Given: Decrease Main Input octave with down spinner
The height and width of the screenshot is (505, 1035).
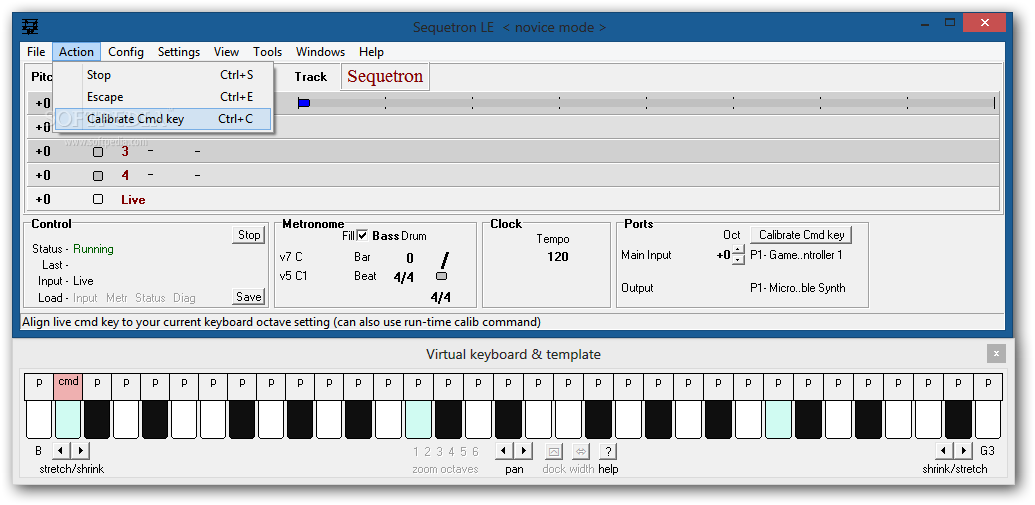Looking at the screenshot, I should coord(738,259).
